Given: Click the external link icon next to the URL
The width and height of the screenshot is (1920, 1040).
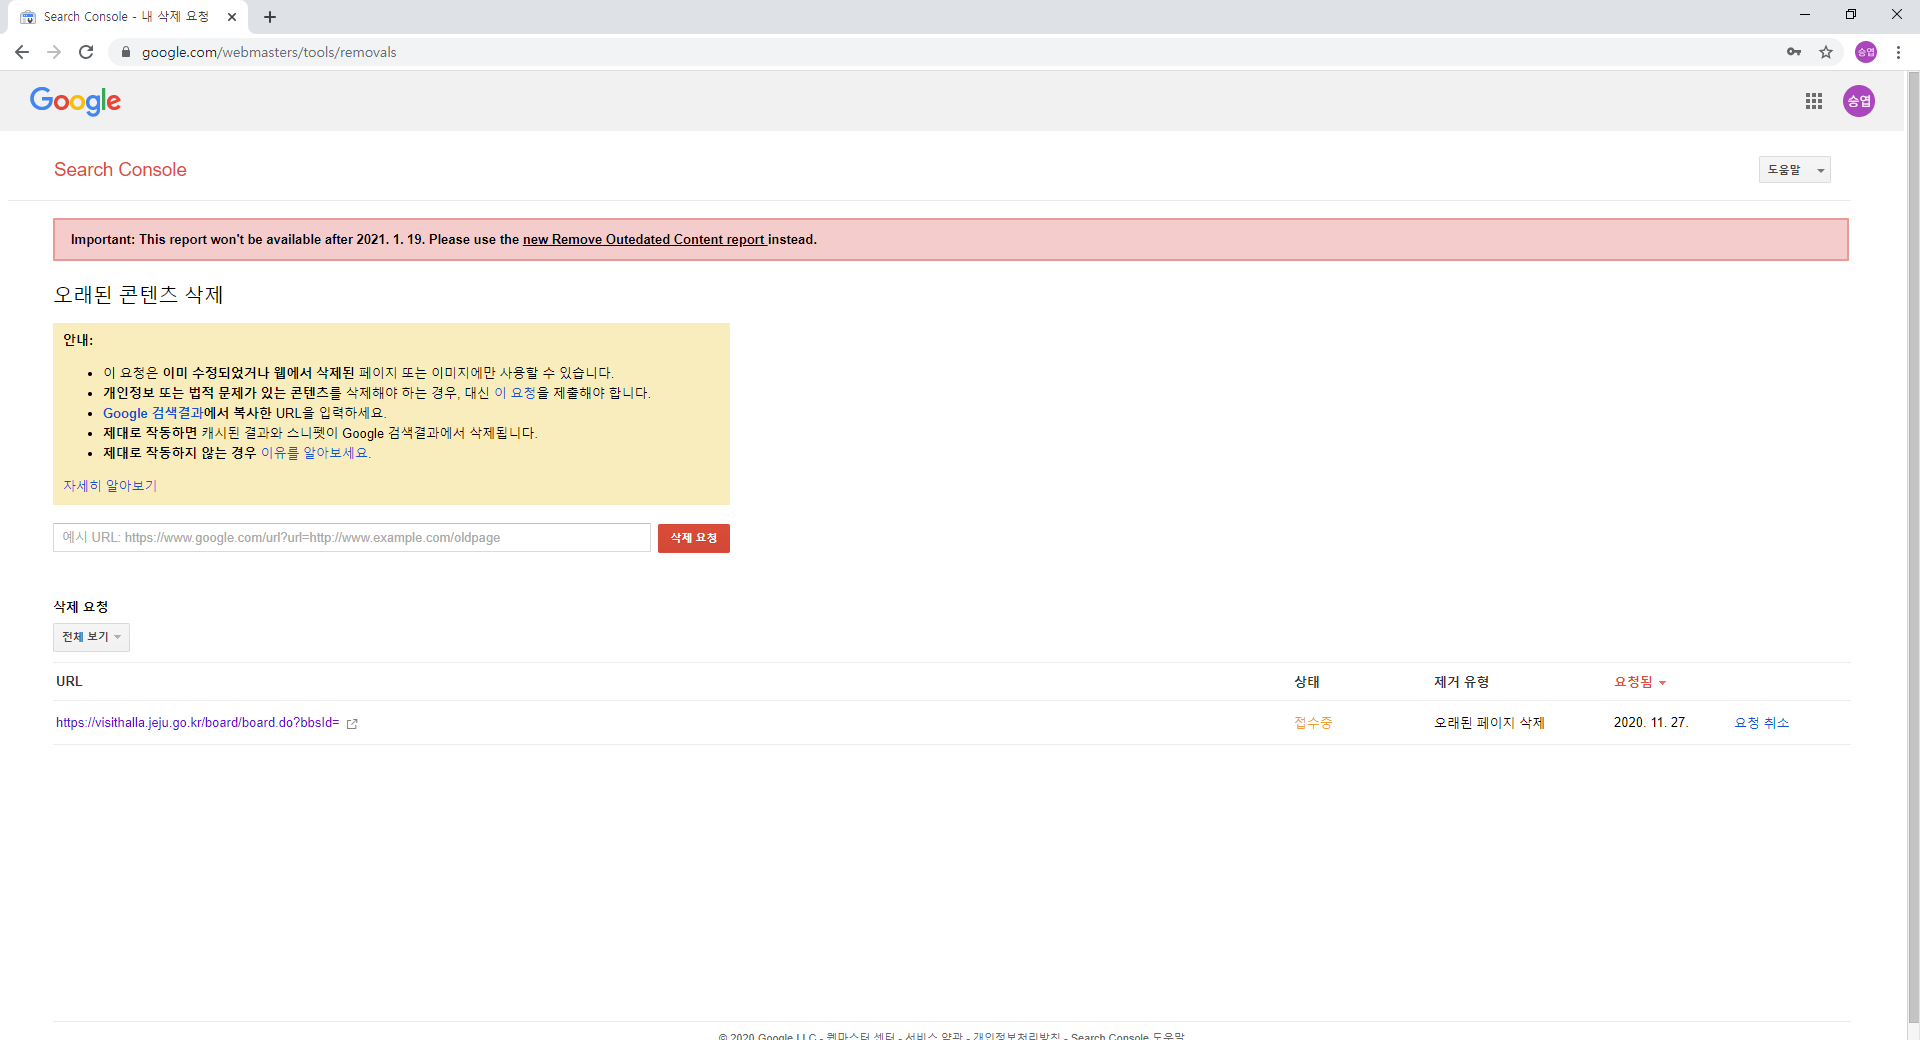Looking at the screenshot, I should tap(352, 724).
